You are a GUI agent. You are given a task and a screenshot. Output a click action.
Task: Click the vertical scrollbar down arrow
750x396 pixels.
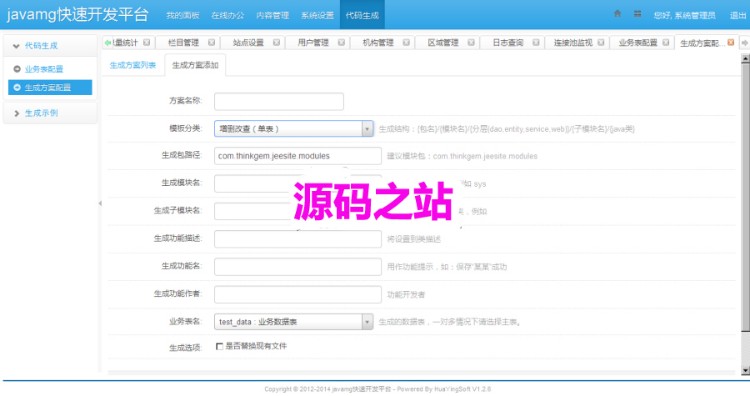point(745,371)
